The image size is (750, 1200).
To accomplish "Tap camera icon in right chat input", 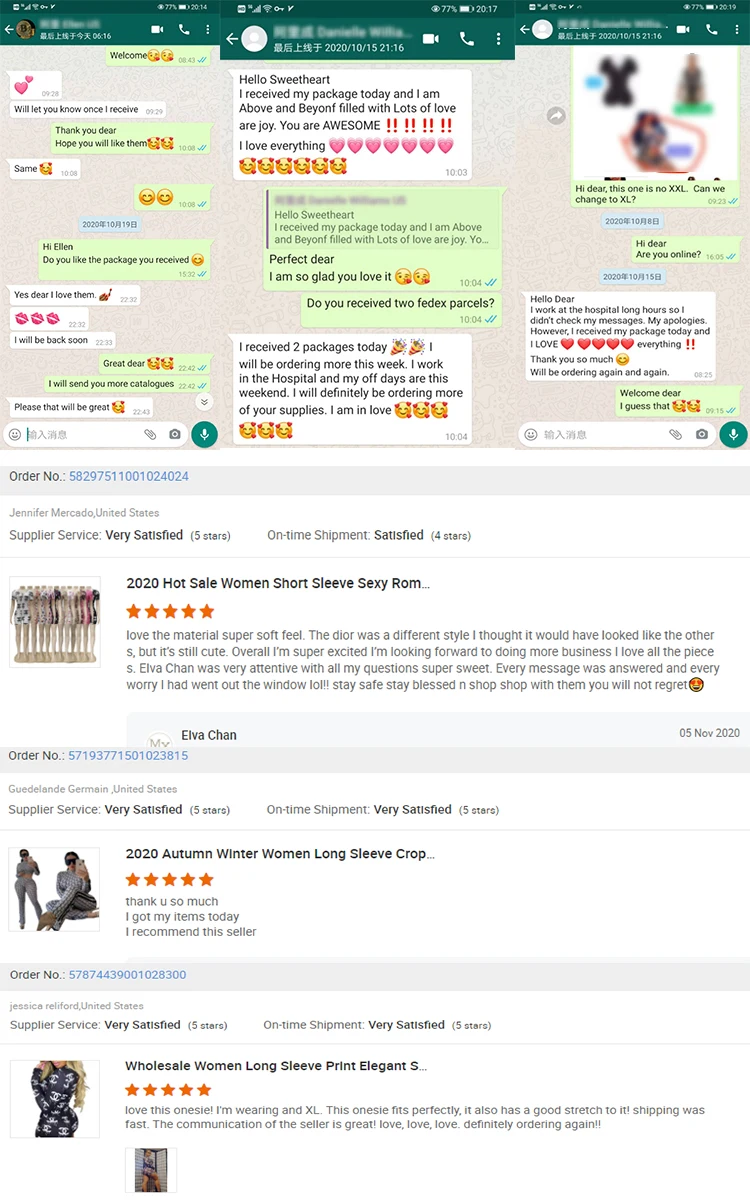I will coord(702,434).
